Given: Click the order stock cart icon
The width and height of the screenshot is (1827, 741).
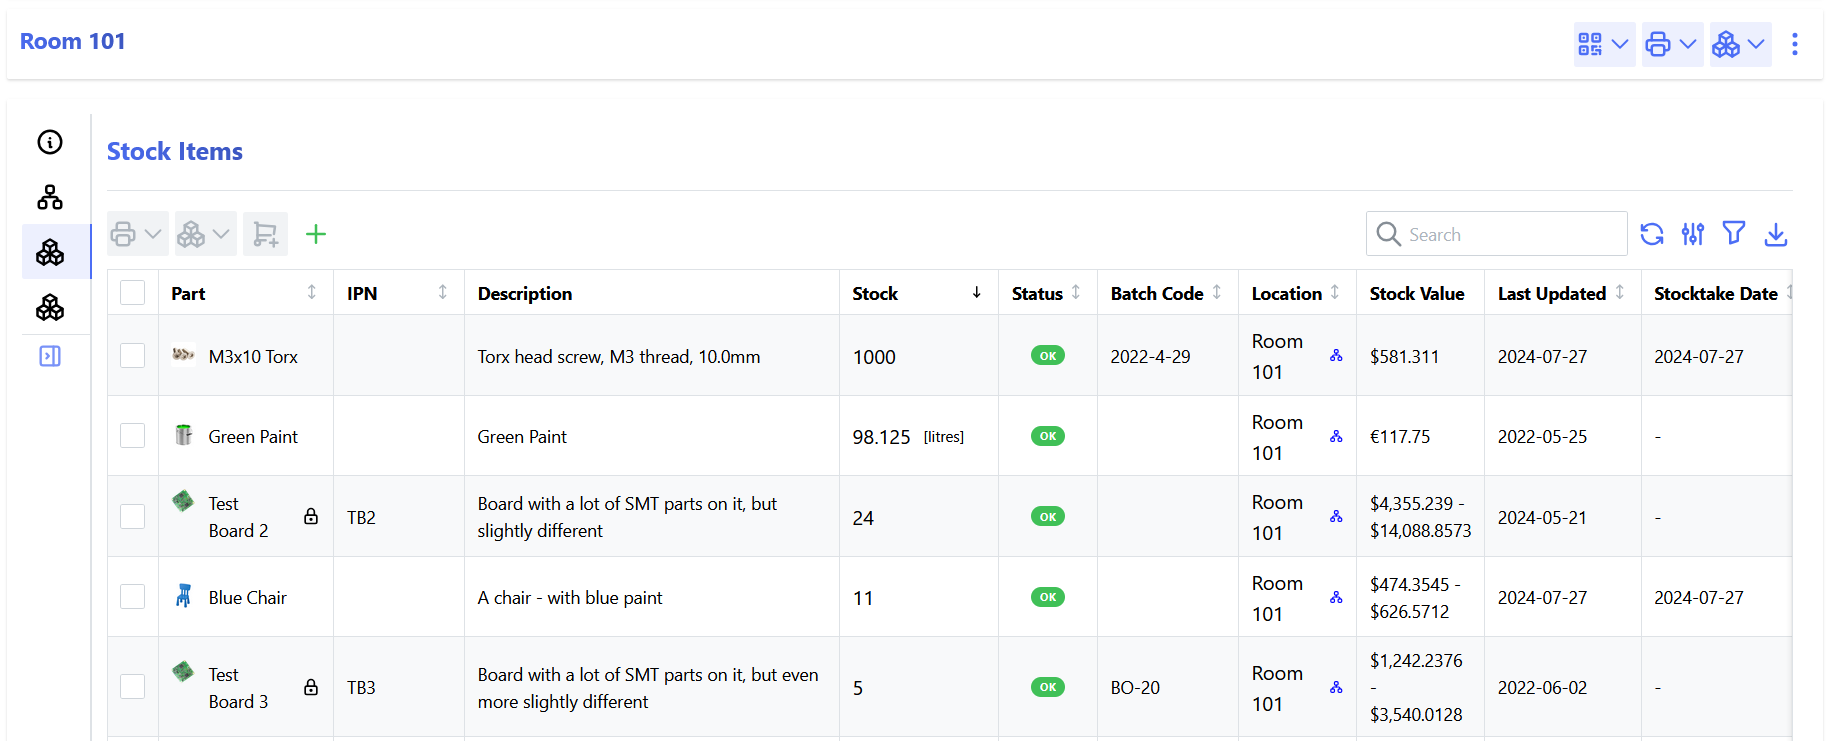Looking at the screenshot, I should click(x=265, y=234).
